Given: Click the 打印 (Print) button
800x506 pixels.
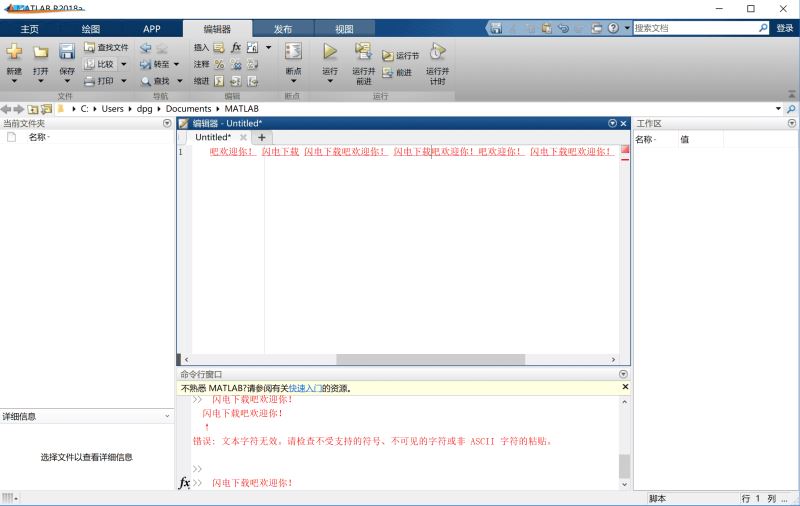Looking at the screenshot, I should [x=99, y=81].
